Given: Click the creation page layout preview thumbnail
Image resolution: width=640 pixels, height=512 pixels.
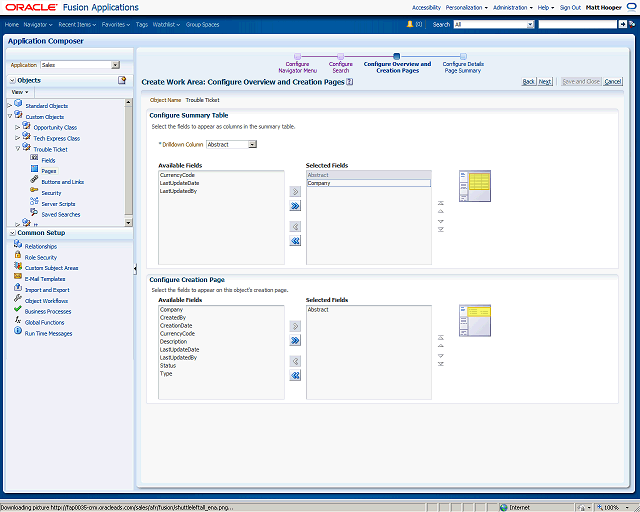Looking at the screenshot, I should (x=475, y=321).
